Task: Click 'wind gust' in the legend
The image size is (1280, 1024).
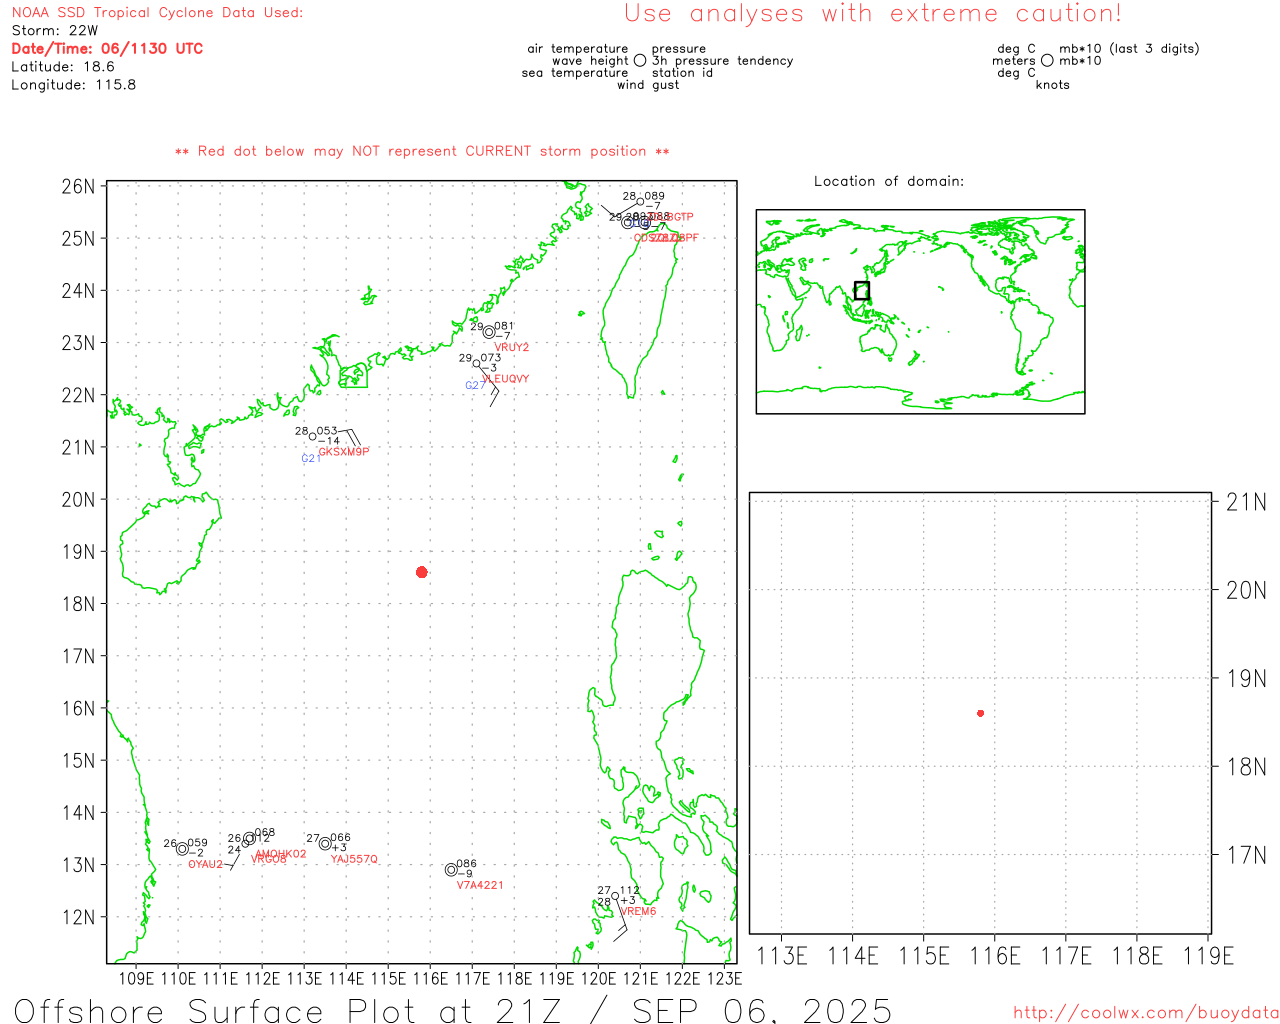Action: click(x=648, y=85)
